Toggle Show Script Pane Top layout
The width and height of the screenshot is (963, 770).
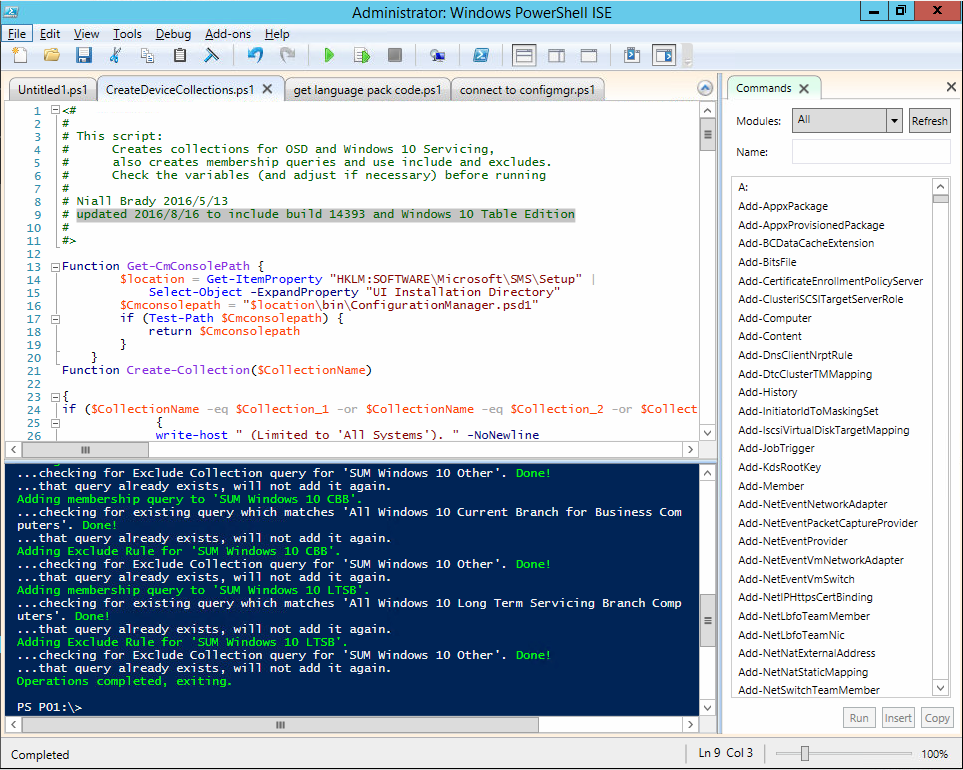(524, 56)
